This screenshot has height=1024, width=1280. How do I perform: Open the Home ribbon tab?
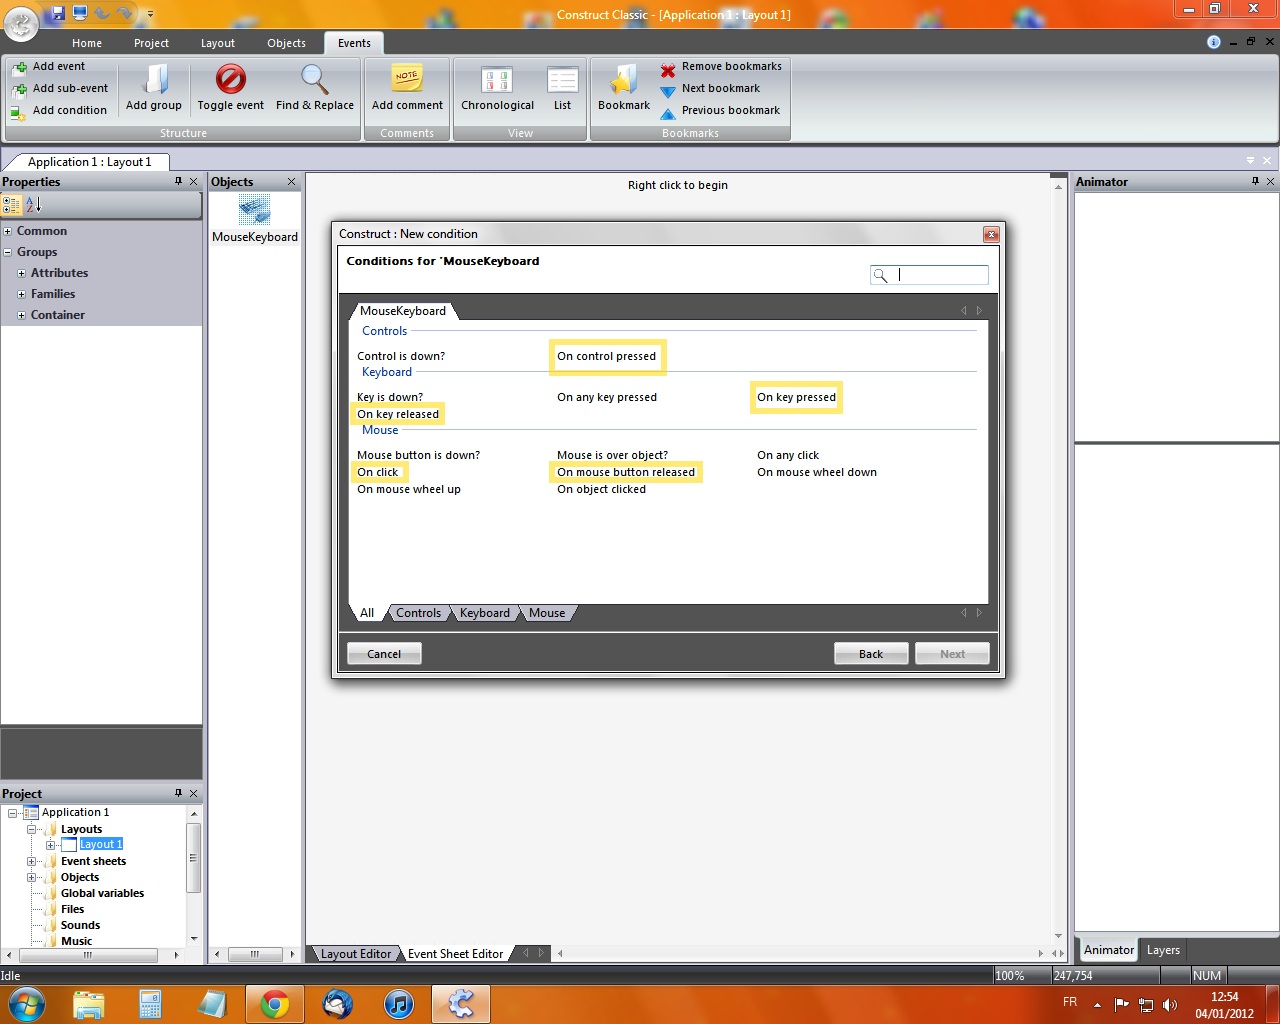point(87,43)
